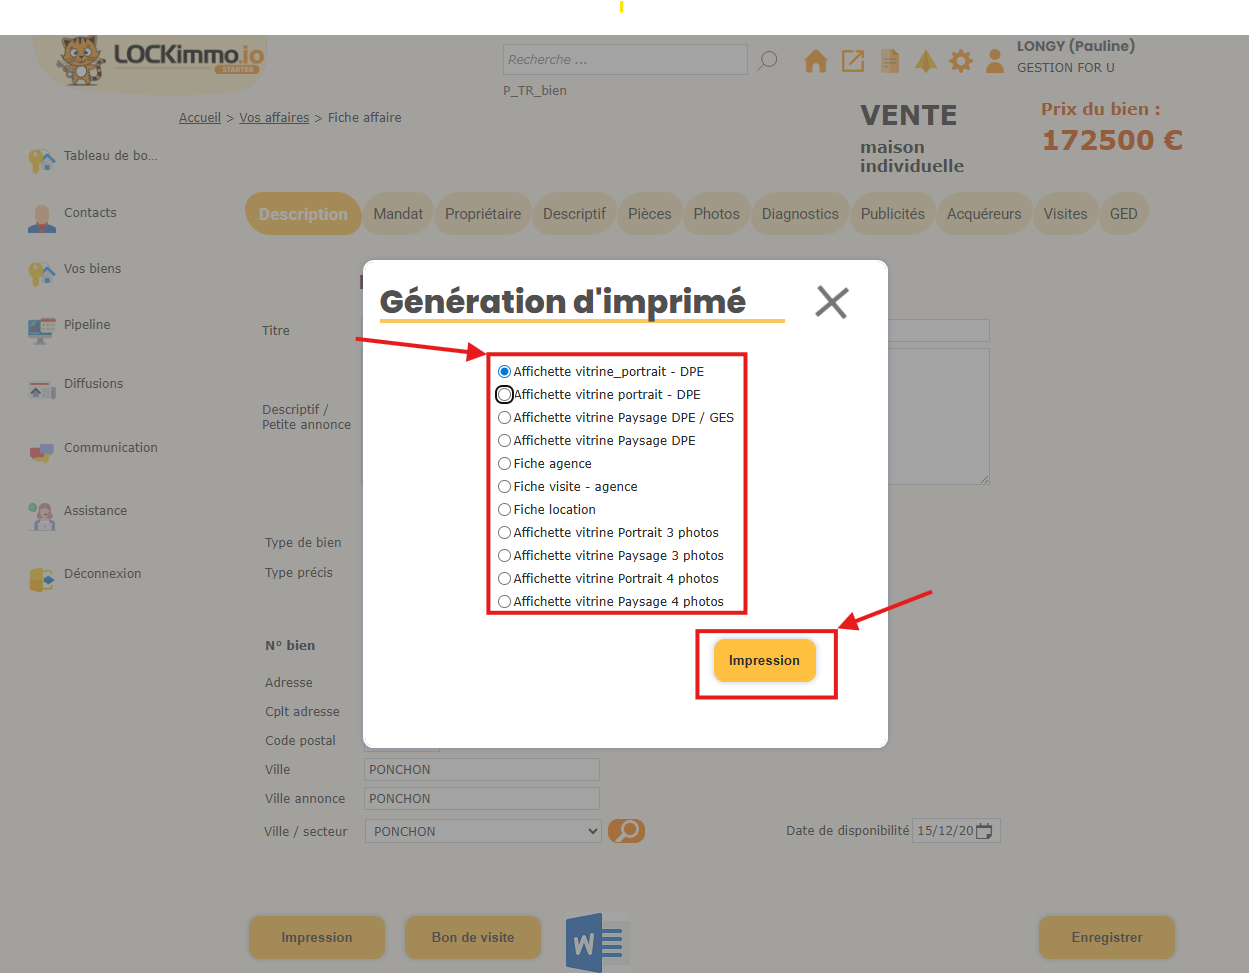This screenshot has height=973, width=1249.
Task: Open the settings gear icon
Action: [961, 62]
